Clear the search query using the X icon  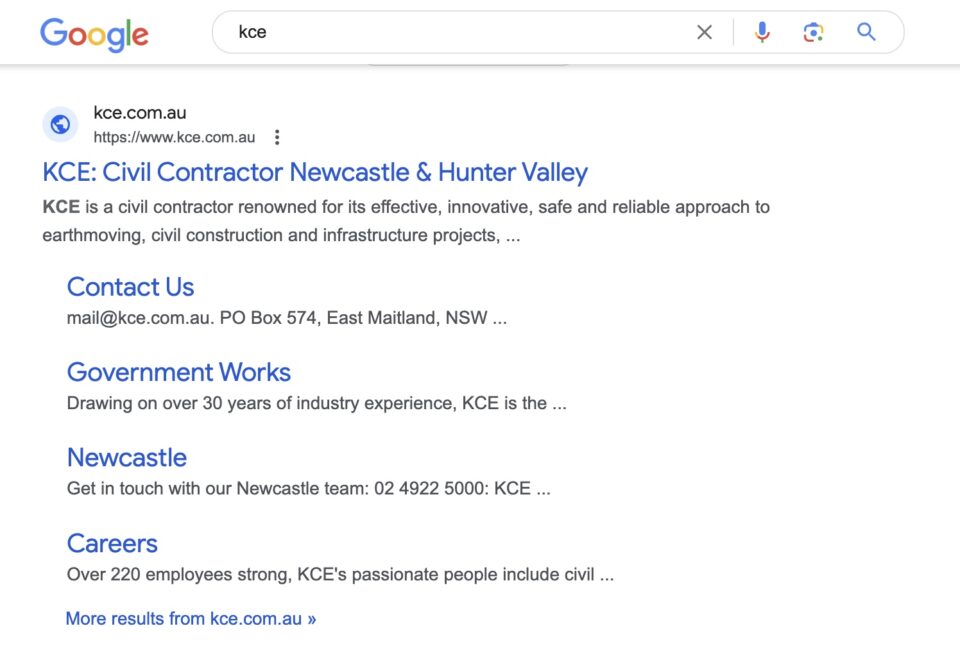pos(704,32)
